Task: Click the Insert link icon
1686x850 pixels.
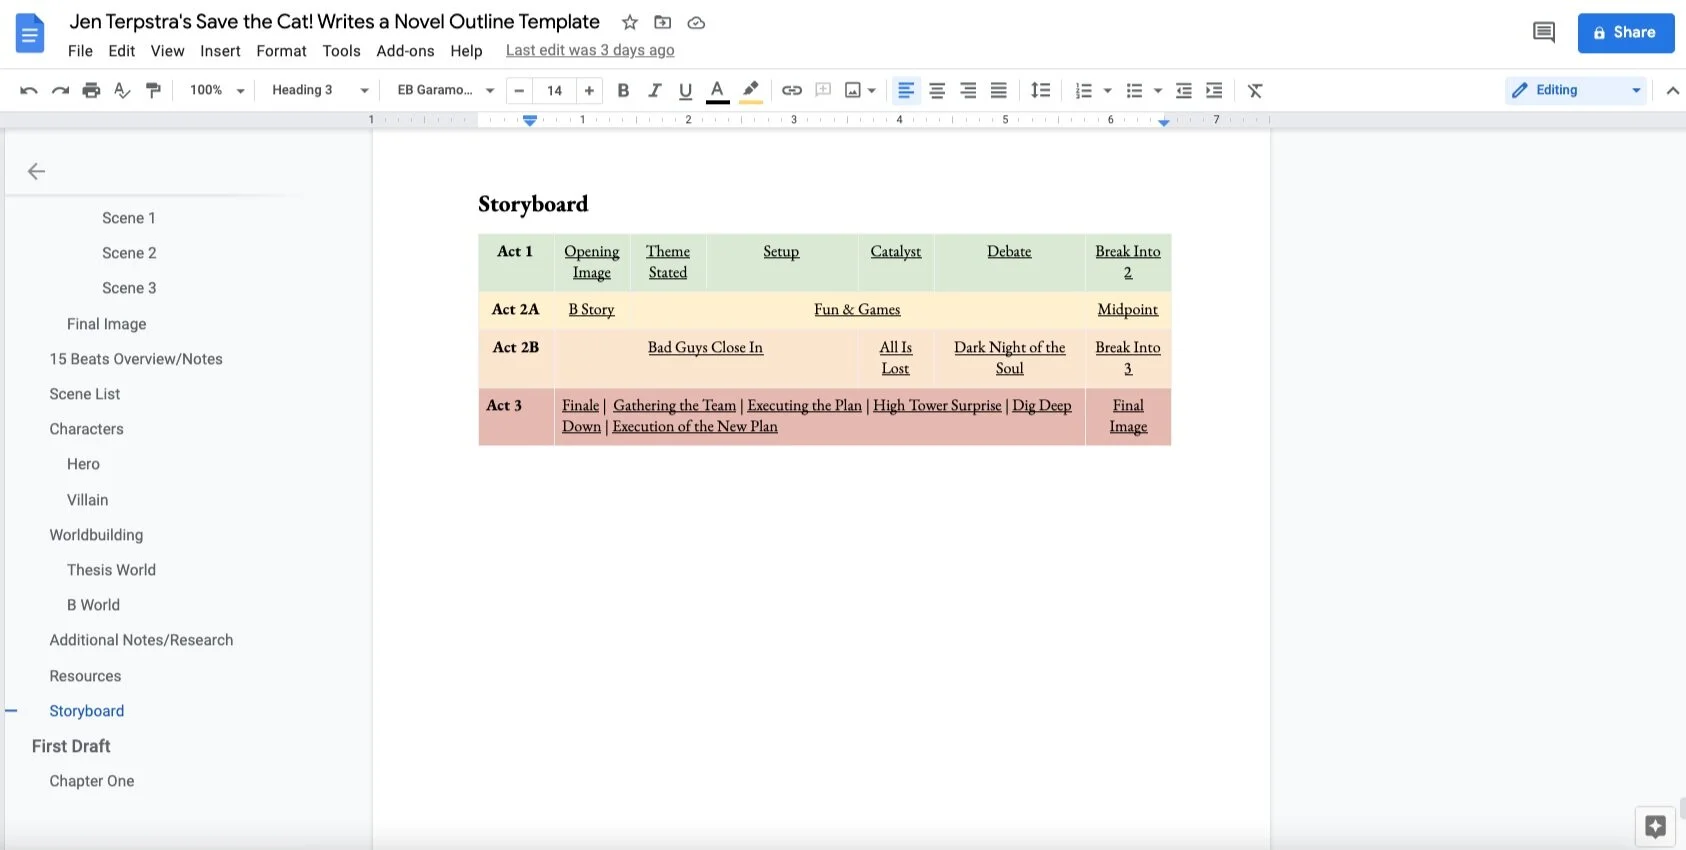Action: pos(792,90)
